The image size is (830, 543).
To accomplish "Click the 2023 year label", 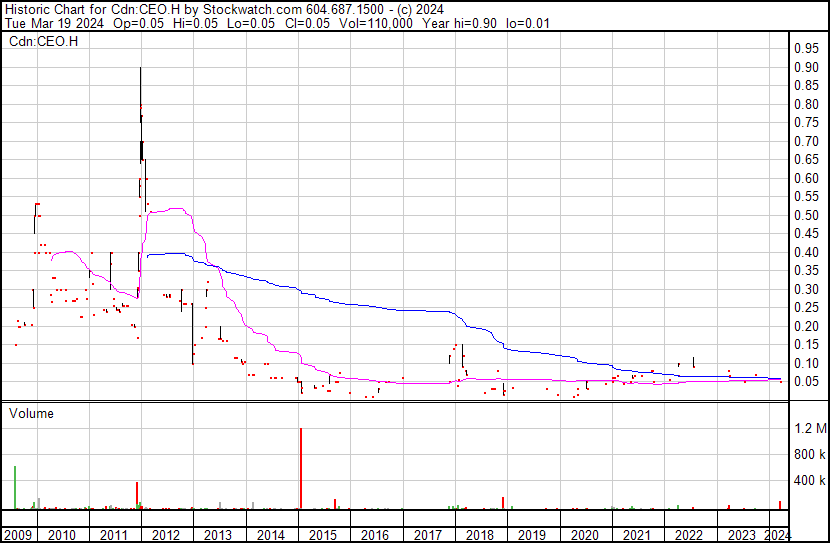I will [742, 535].
